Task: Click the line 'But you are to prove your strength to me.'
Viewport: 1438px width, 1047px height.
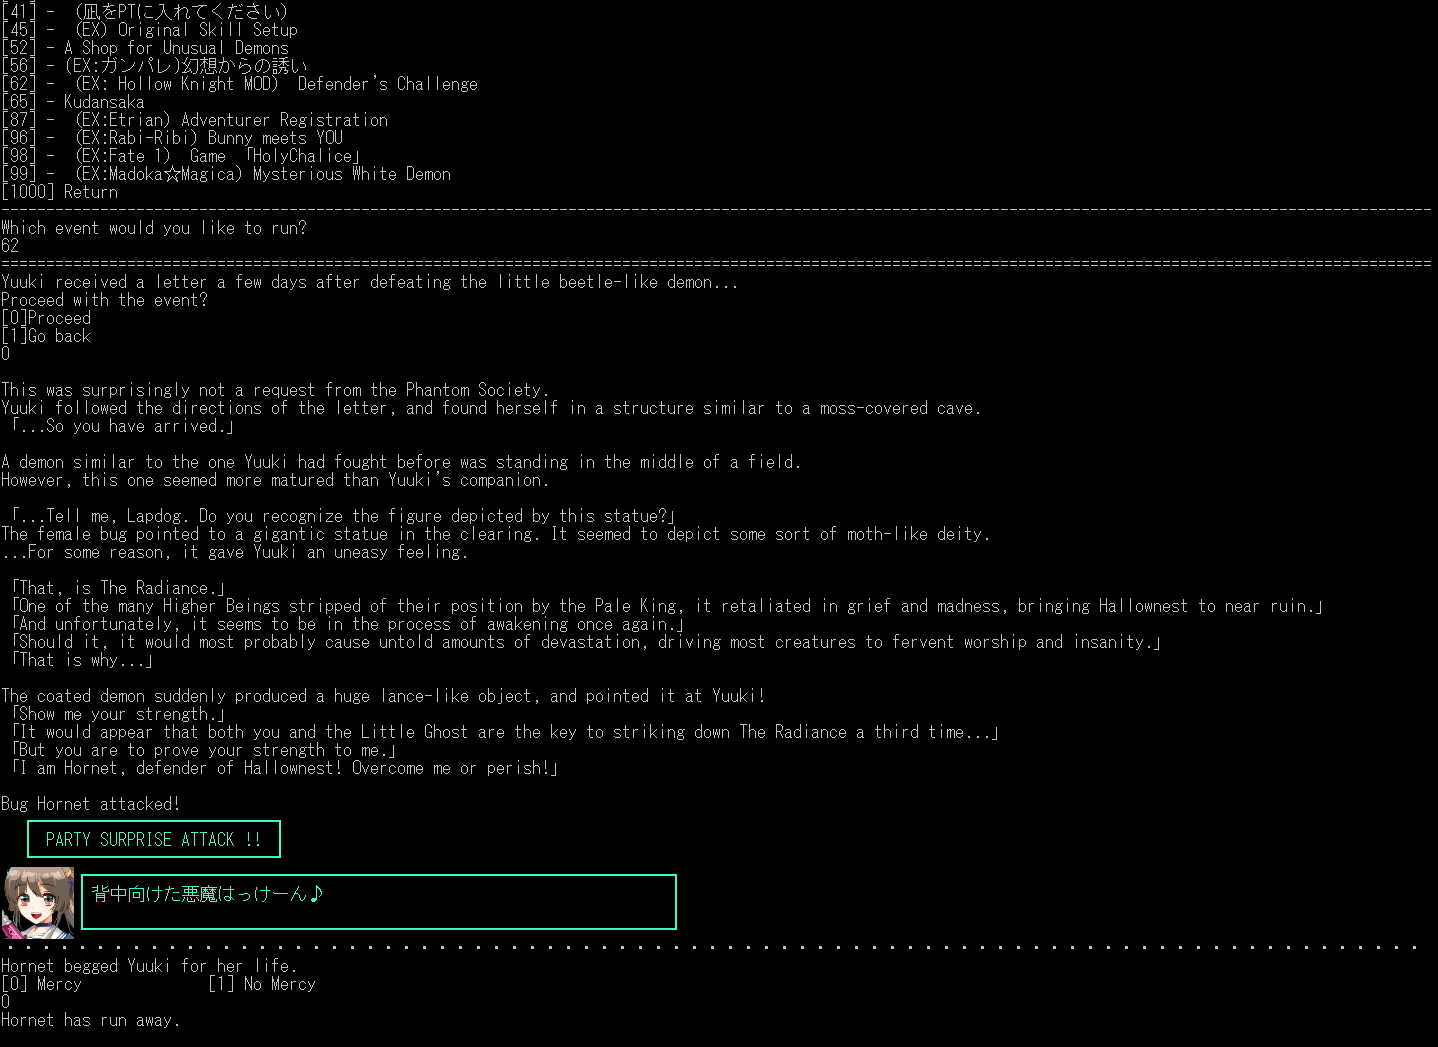Action: click(x=204, y=750)
